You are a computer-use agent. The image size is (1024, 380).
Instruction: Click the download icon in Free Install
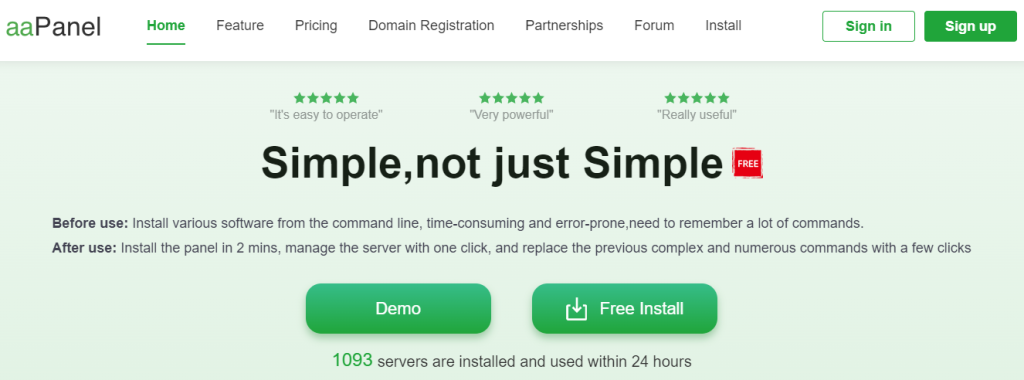click(x=576, y=309)
